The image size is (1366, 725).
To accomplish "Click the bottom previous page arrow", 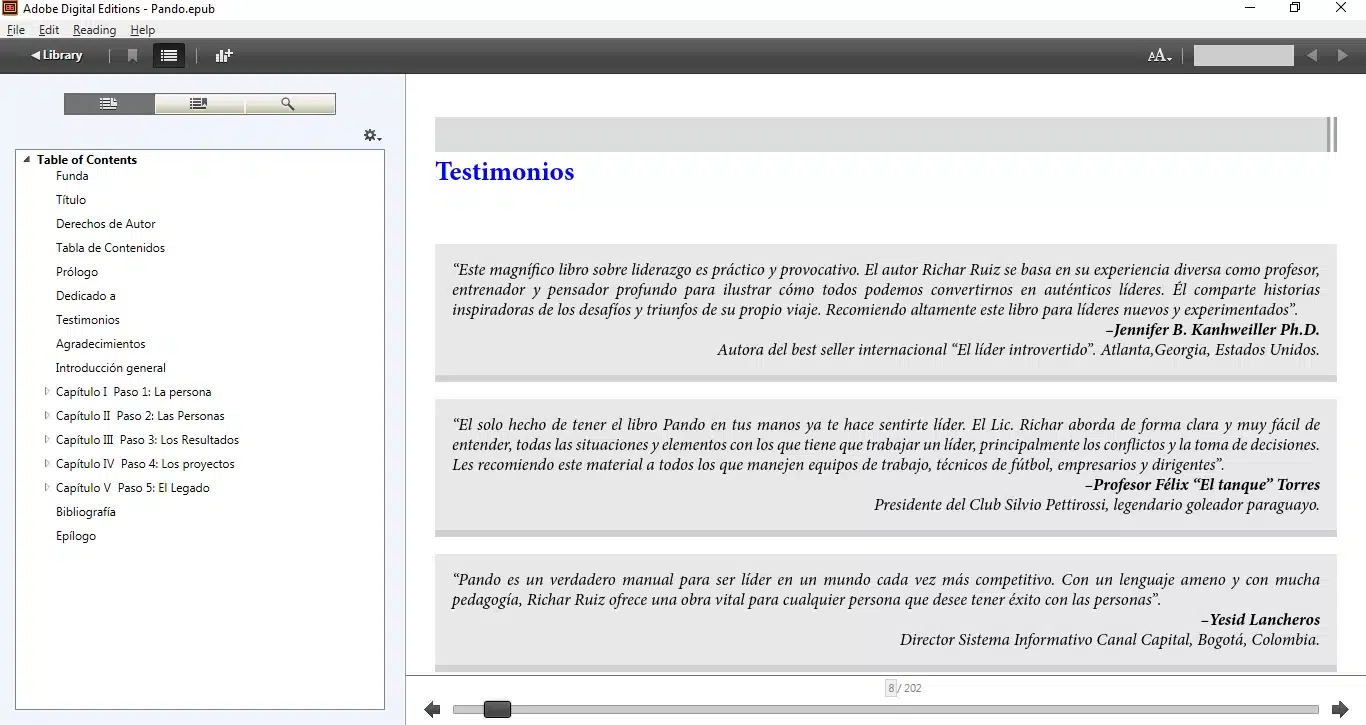I will (432, 710).
